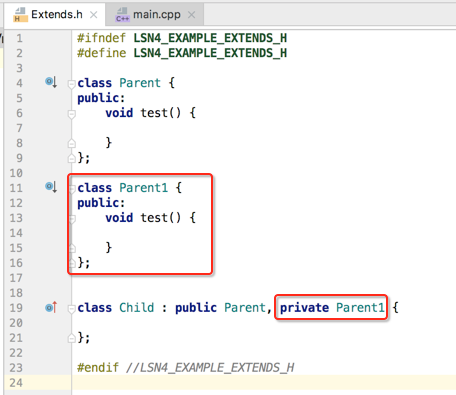
Task: Click the C++ file icon on main.cpp tab
Action: 122,15
